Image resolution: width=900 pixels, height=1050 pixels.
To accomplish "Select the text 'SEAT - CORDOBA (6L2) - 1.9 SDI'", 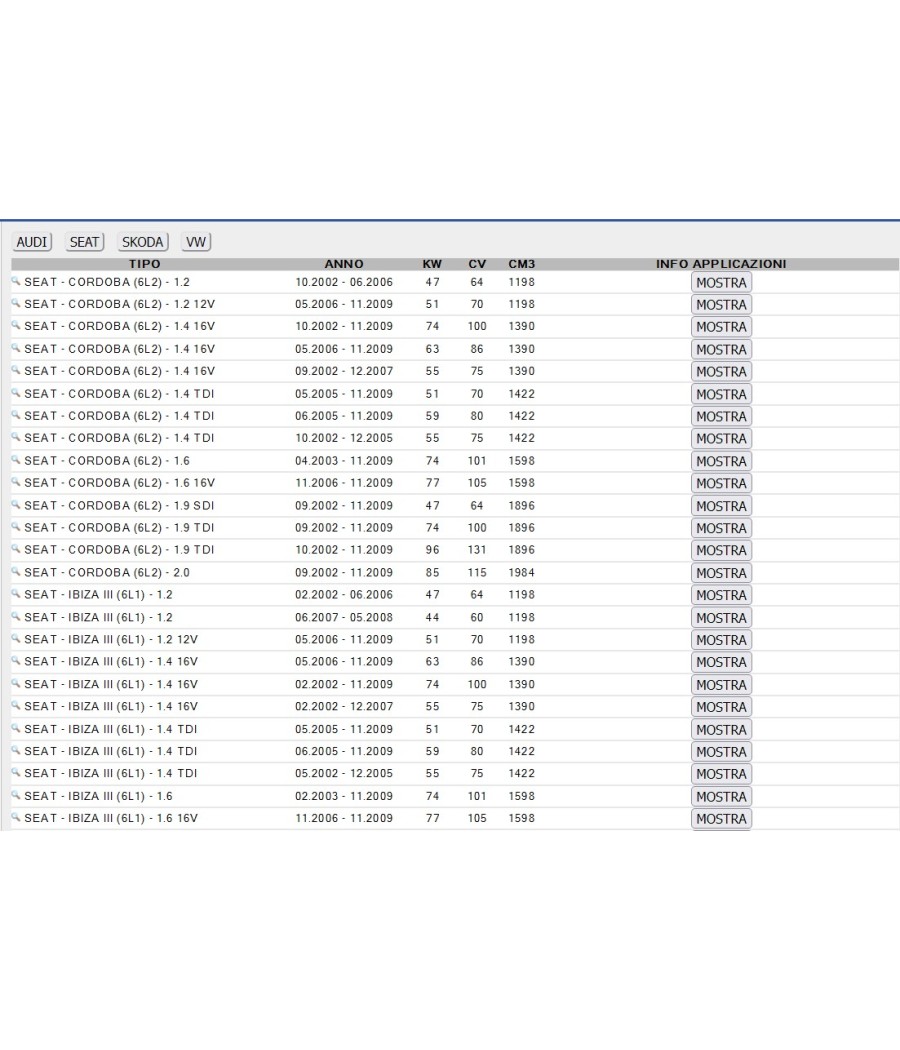I will [119, 506].
